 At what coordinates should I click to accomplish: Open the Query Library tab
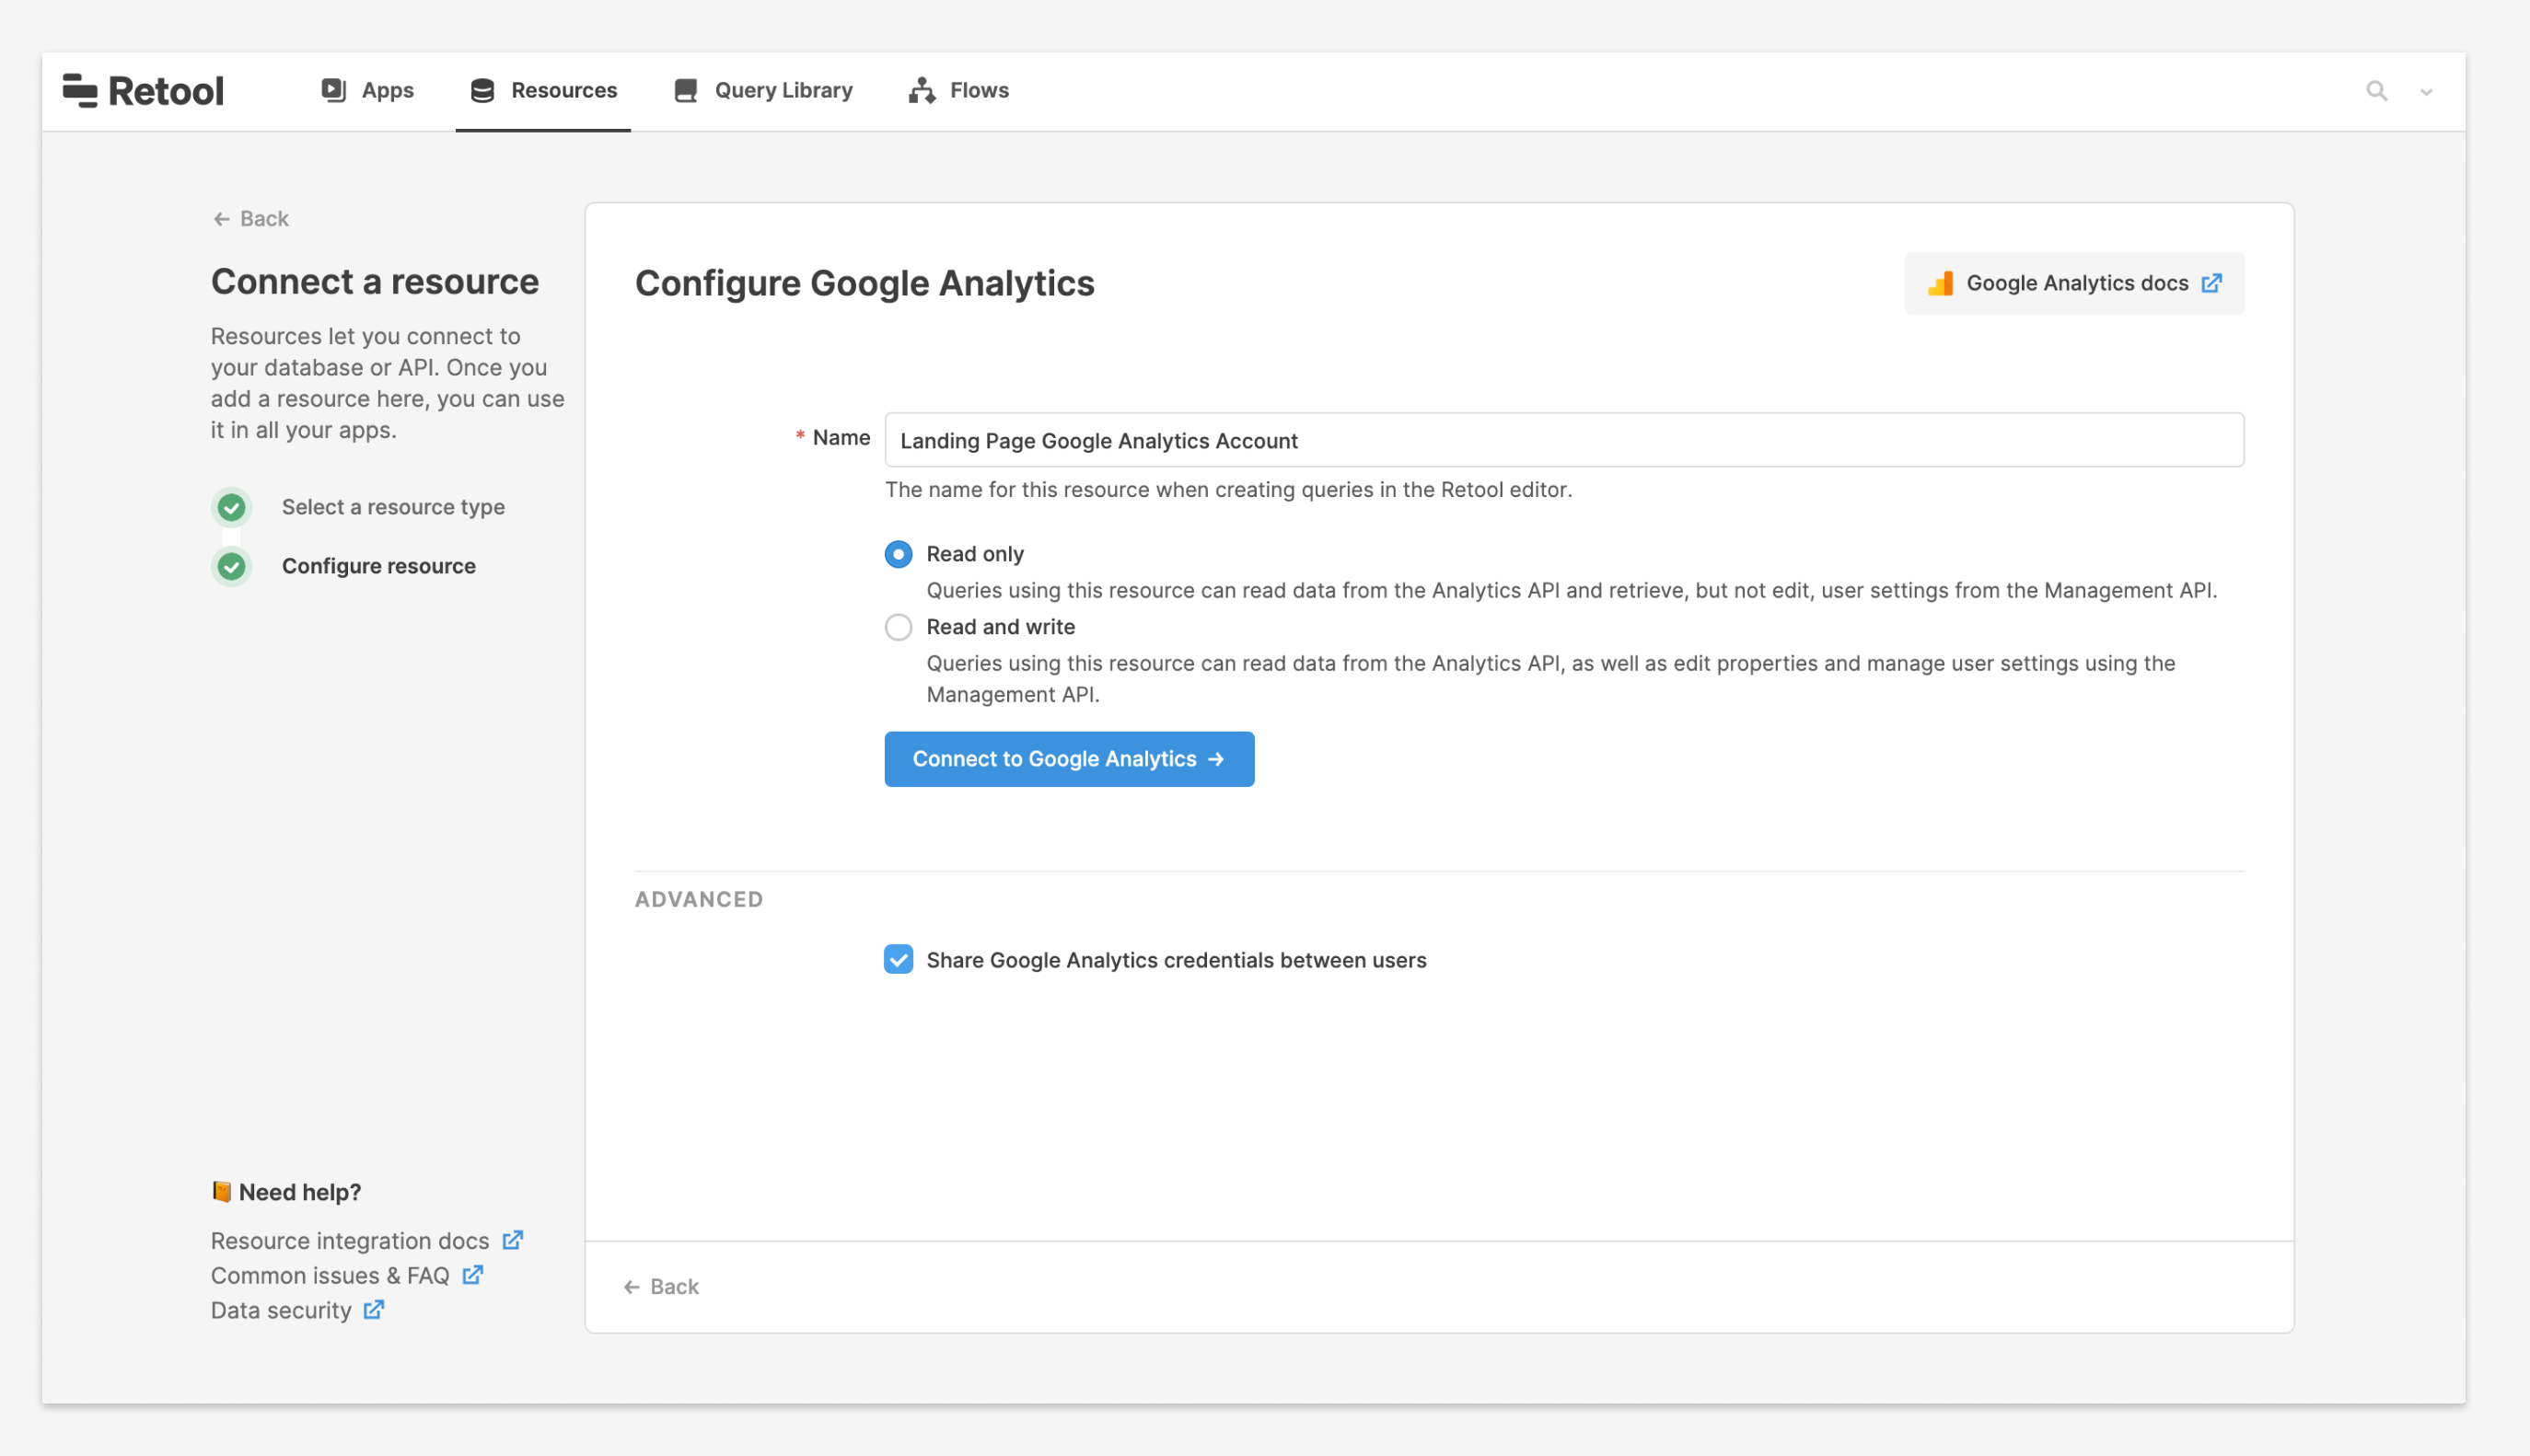point(763,91)
